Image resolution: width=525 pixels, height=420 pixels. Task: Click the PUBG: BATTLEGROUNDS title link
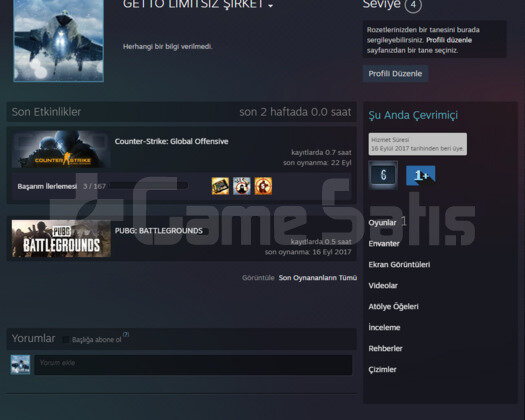click(x=159, y=231)
